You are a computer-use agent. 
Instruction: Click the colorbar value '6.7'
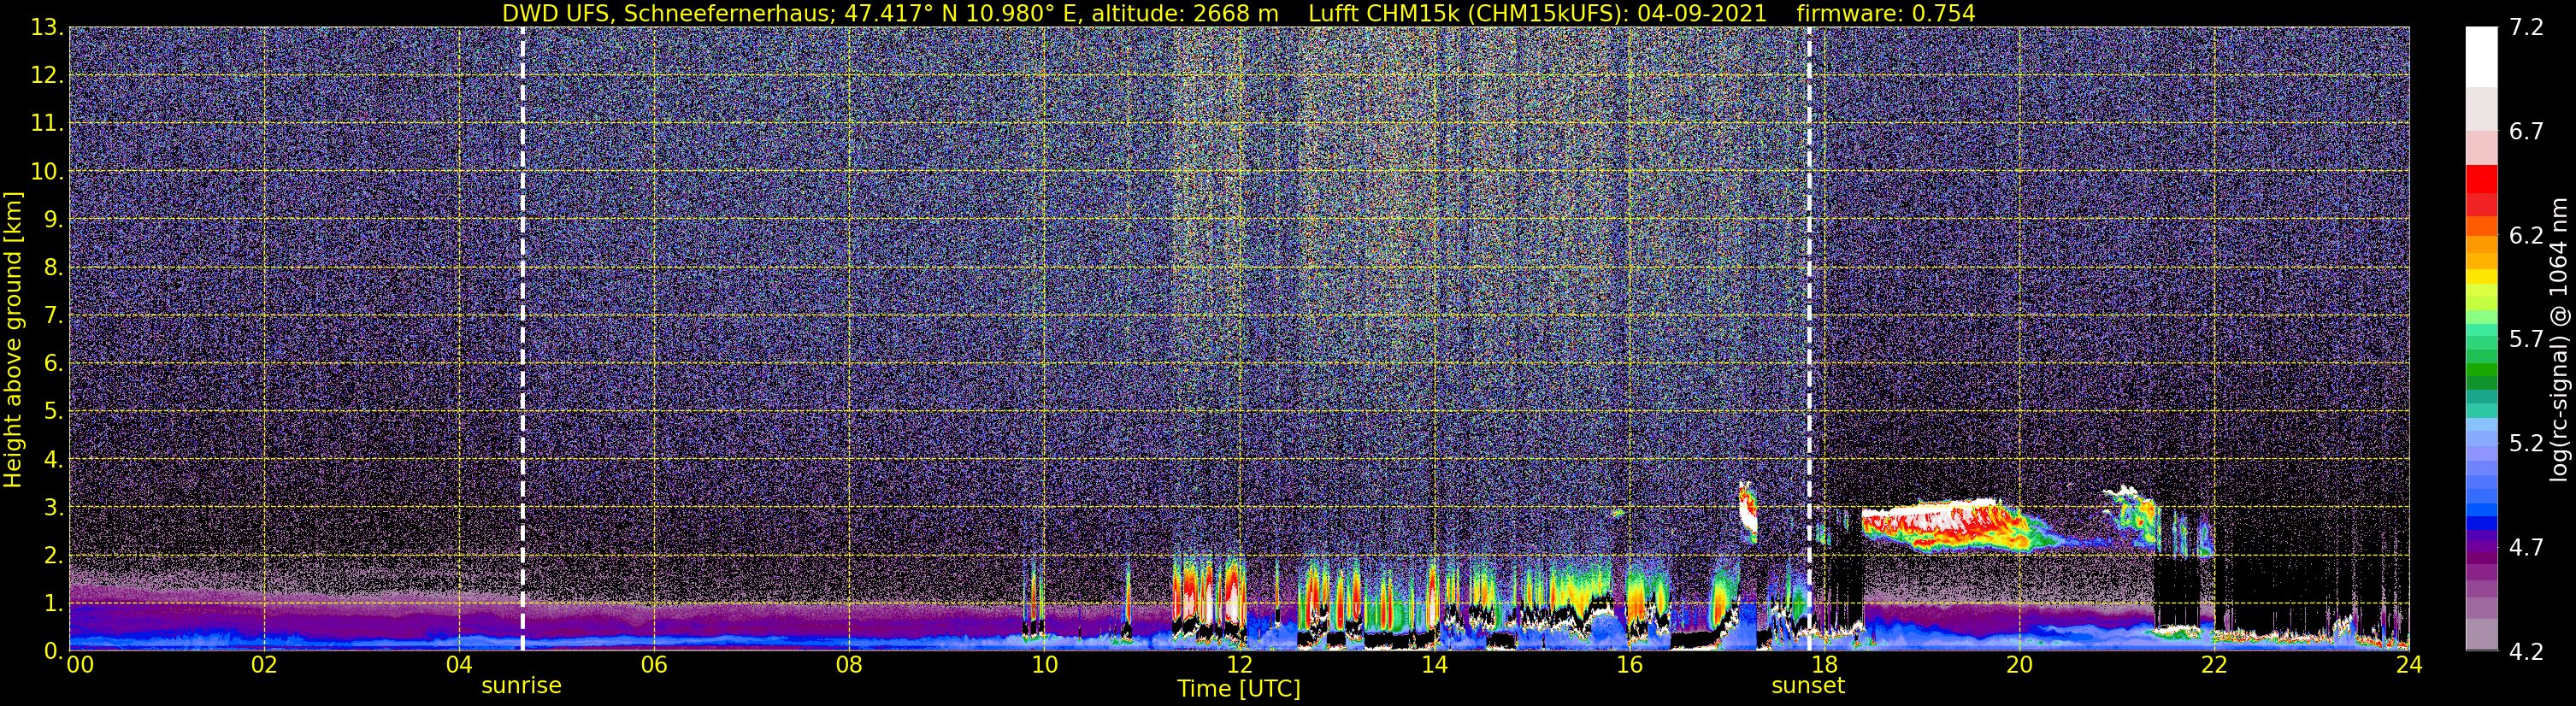pos(2526,131)
